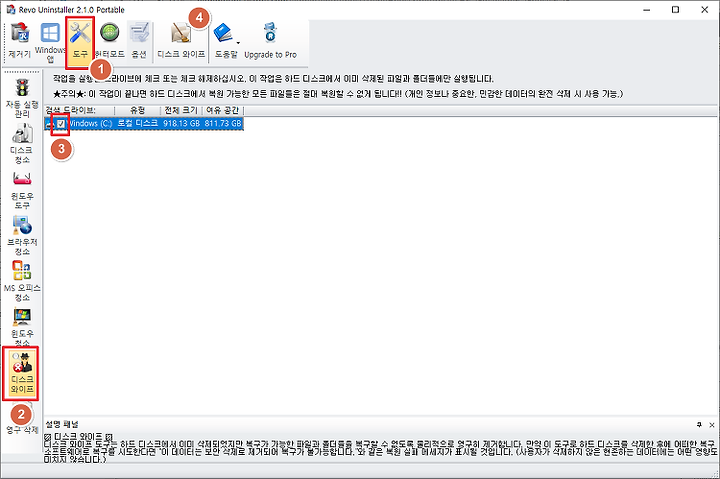720x479 pixels.
Task: Open 디스크 정소 sidebar tool
Action: point(22,143)
